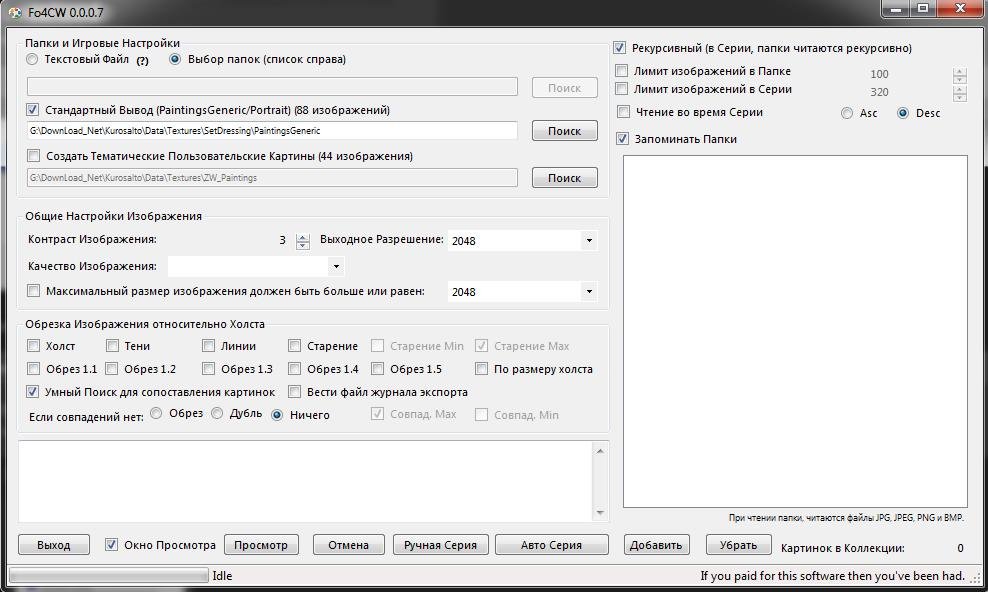This screenshot has width=988, height=592.
Task: Click the PaintingsGeneric folder path field
Action: (272, 131)
